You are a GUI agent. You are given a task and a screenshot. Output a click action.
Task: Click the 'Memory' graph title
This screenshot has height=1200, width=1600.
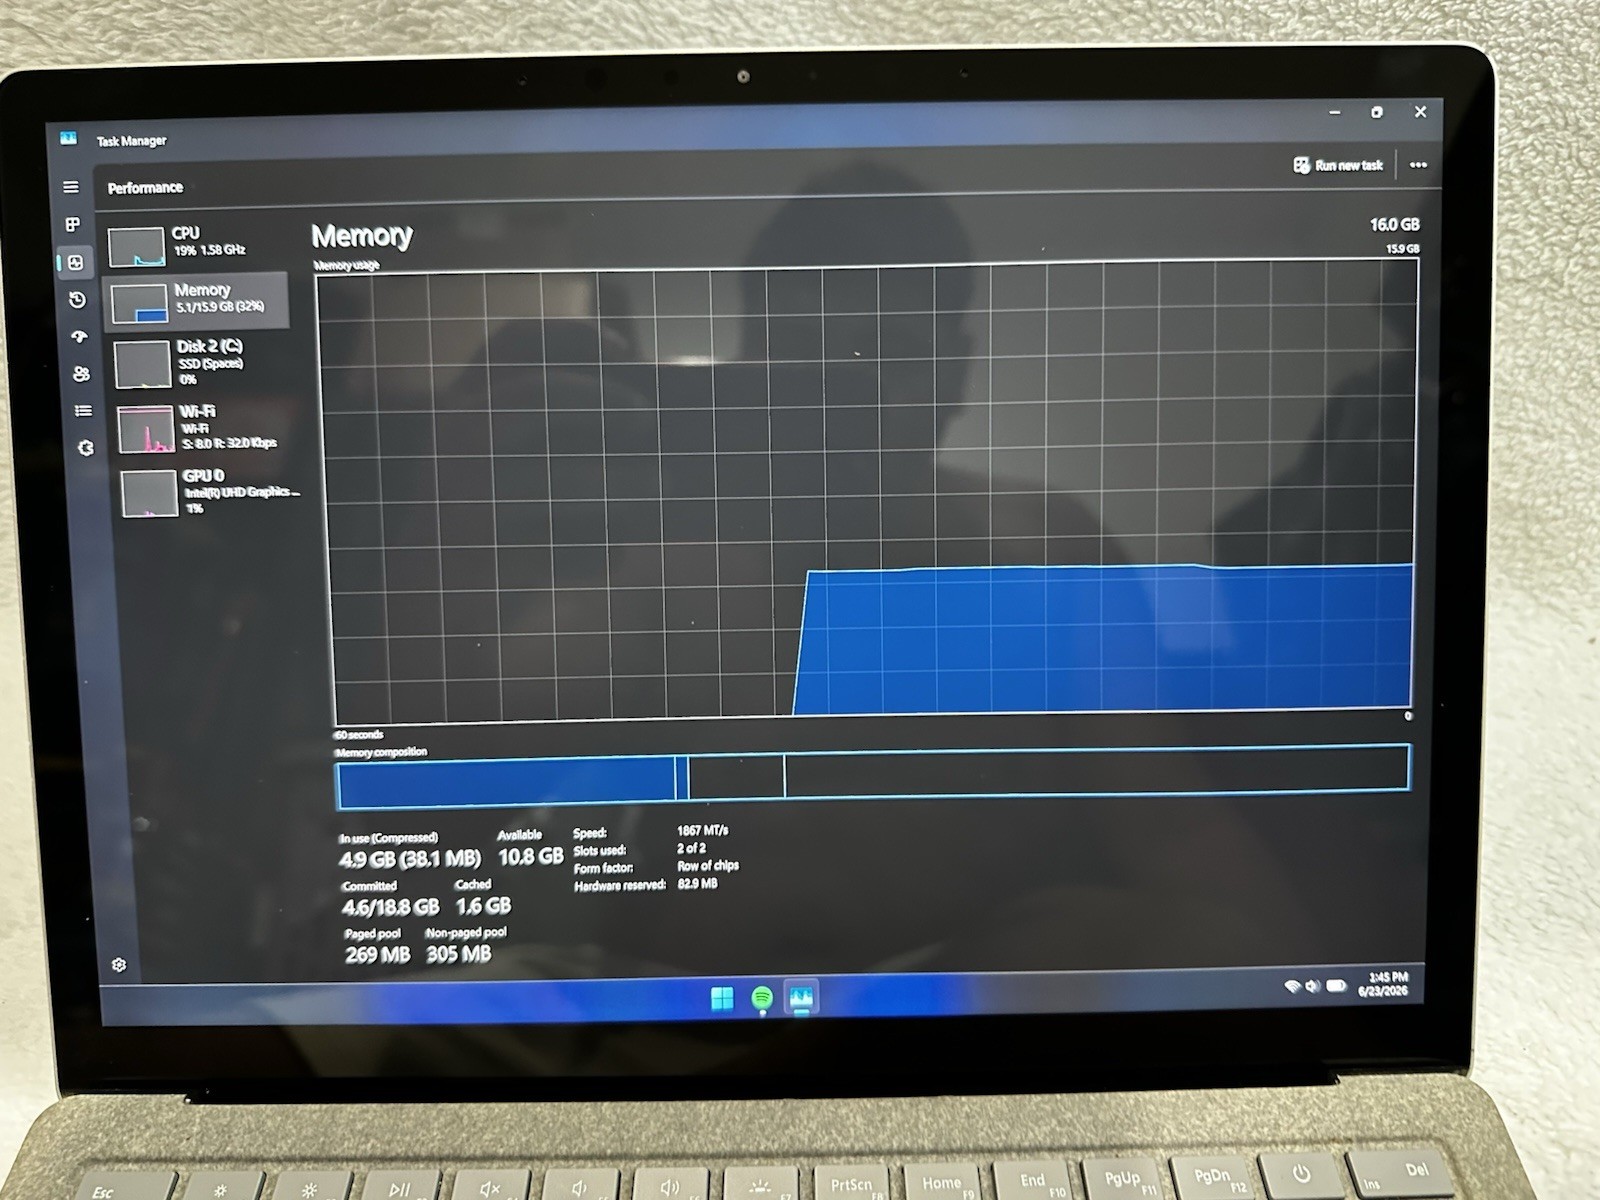click(x=362, y=236)
